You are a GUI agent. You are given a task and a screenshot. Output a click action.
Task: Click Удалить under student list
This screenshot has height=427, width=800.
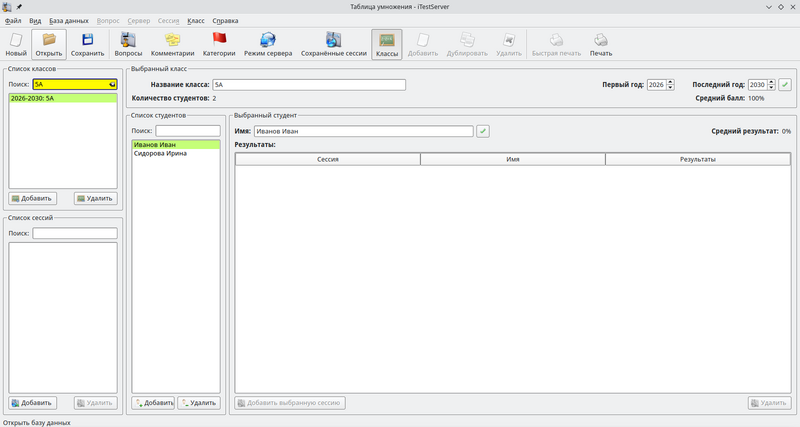point(198,403)
